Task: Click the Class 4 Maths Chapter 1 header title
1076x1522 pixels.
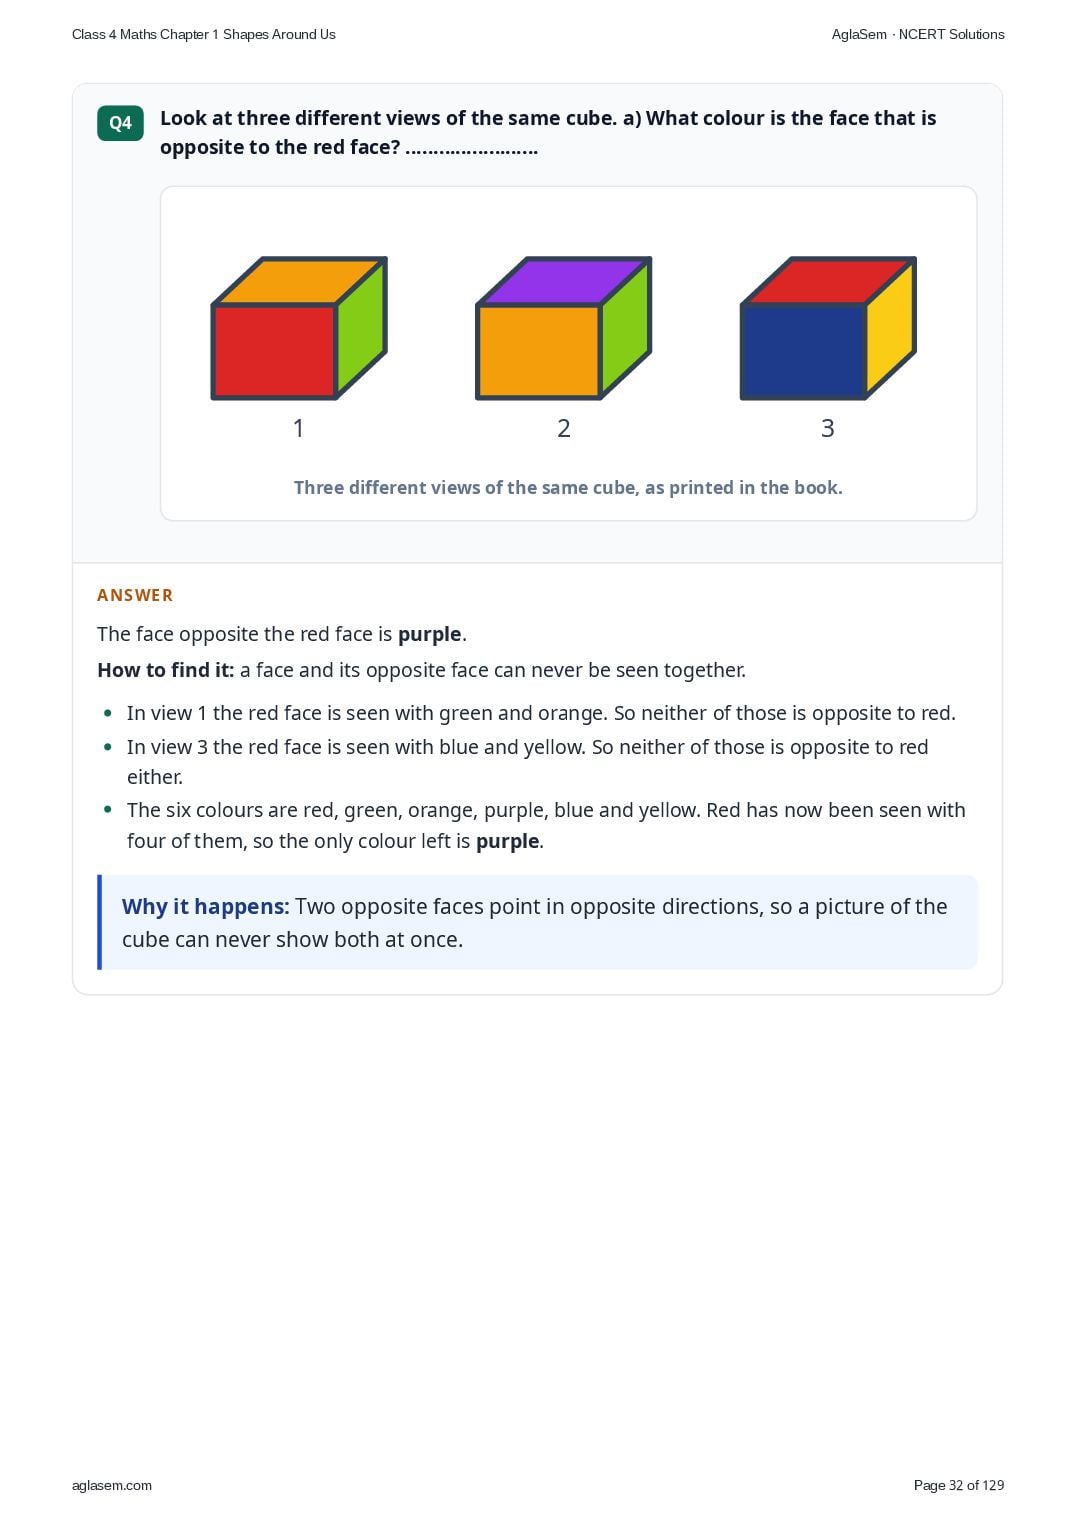Action: [x=204, y=34]
